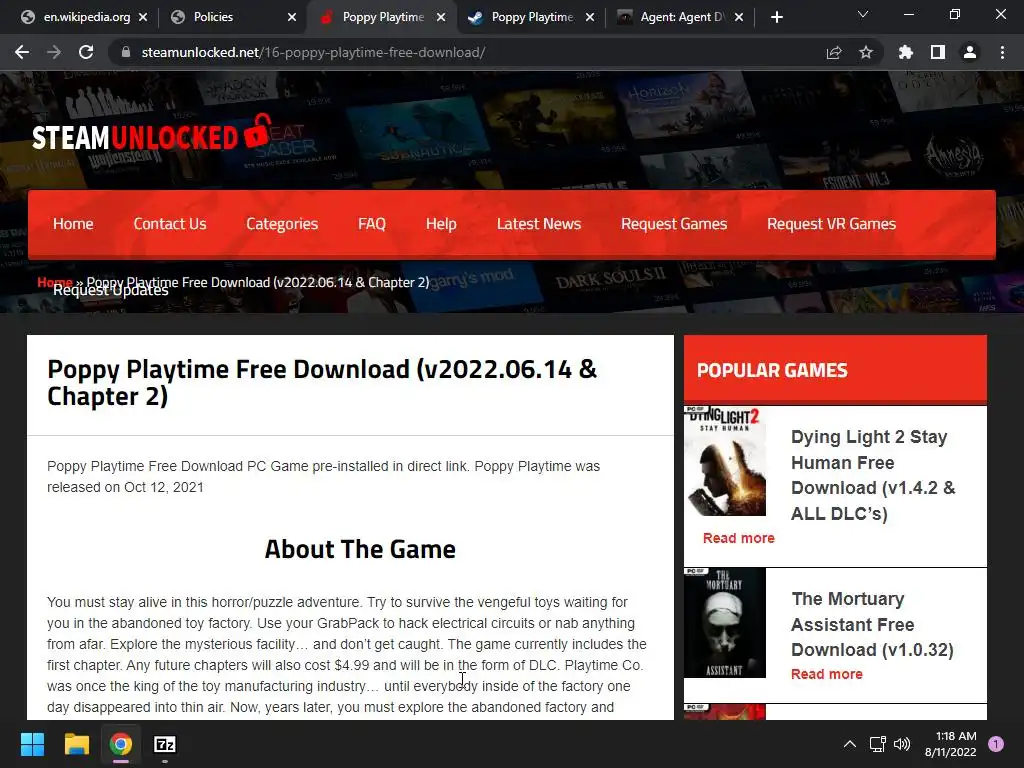Open the Home menu item

pos(73,224)
